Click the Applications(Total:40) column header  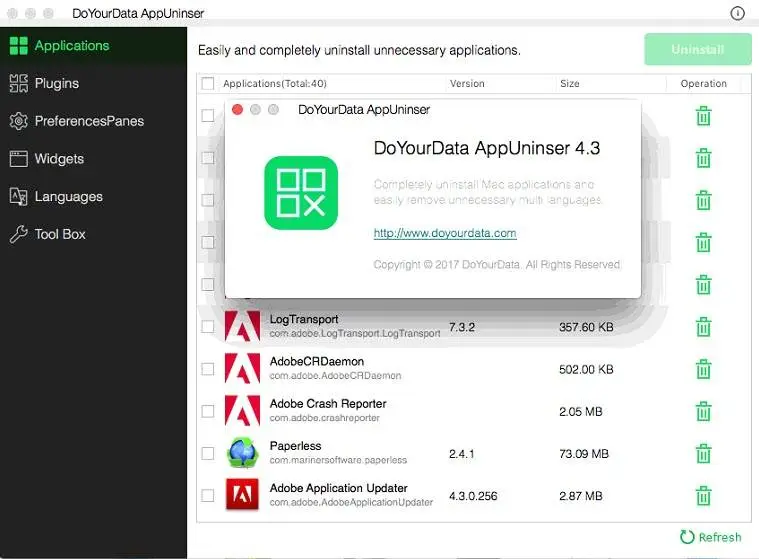pyautogui.click(x=275, y=84)
